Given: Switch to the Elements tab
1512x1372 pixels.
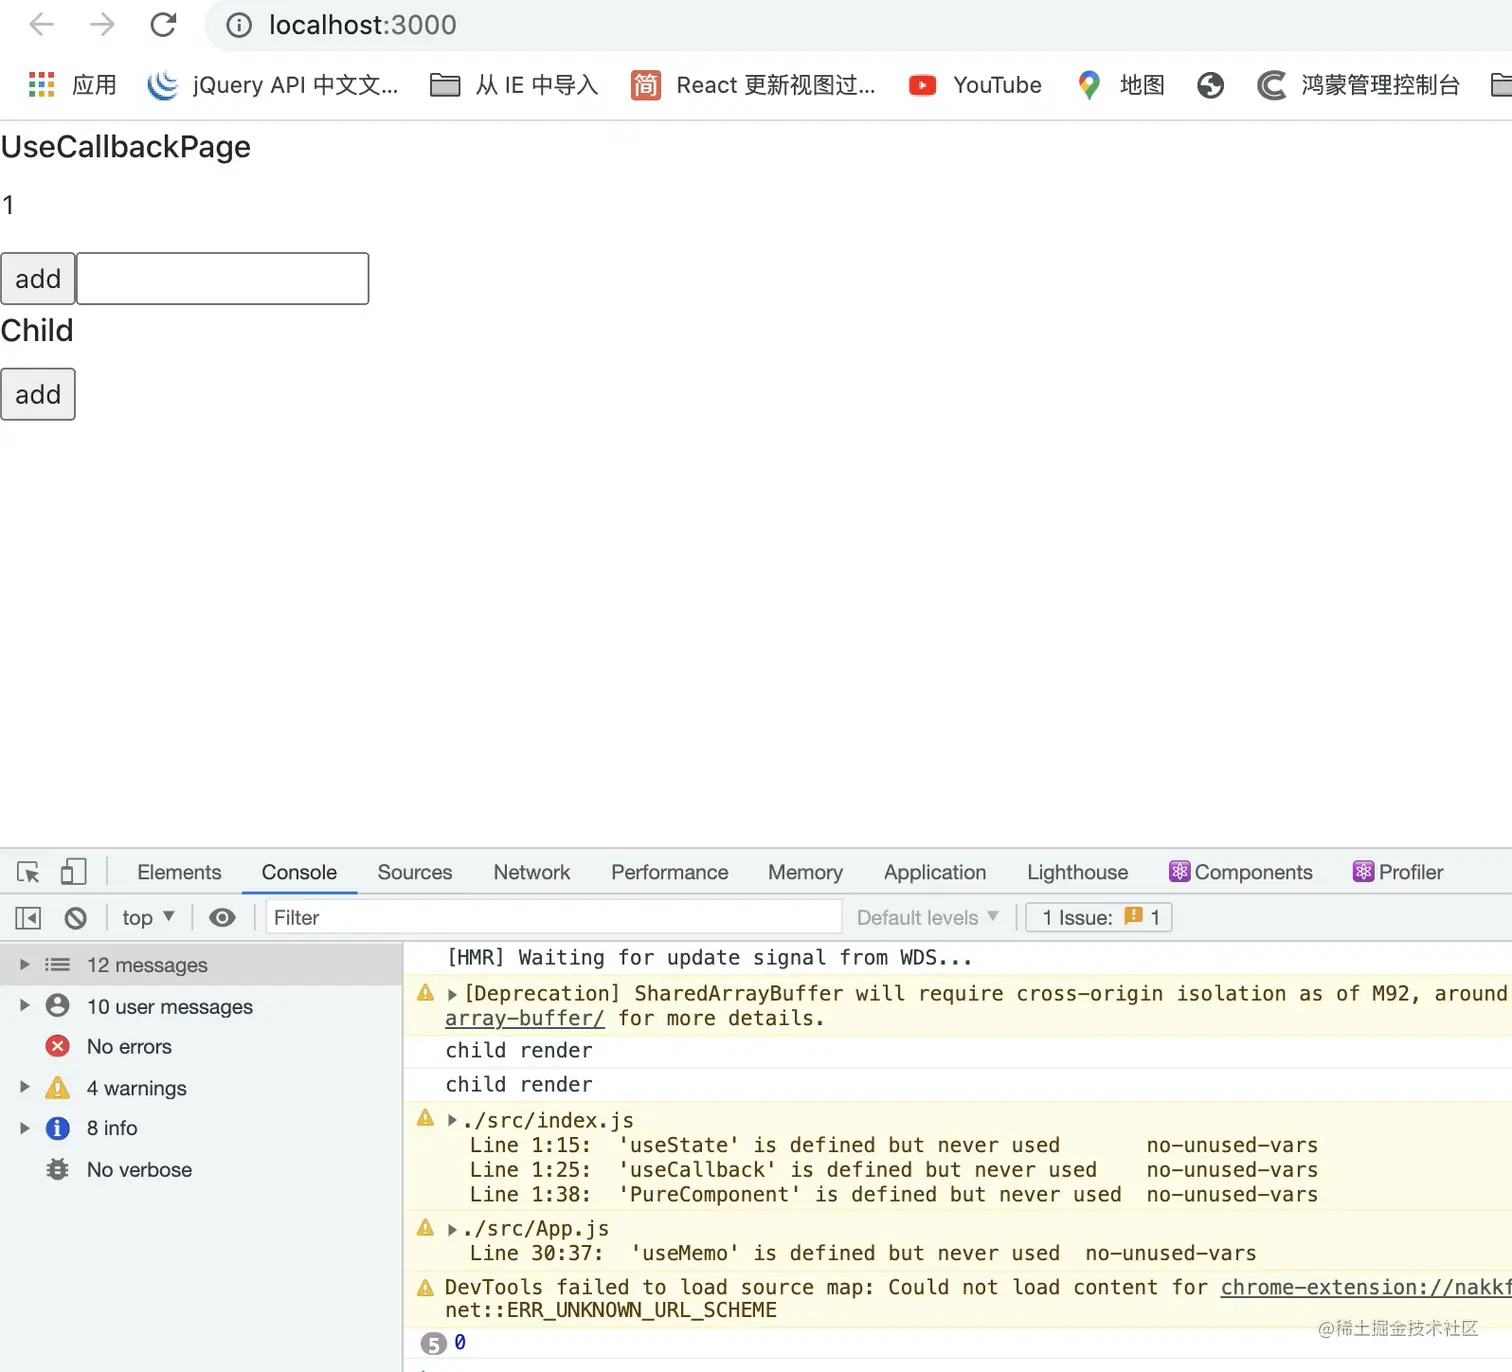Looking at the screenshot, I should tap(179, 872).
